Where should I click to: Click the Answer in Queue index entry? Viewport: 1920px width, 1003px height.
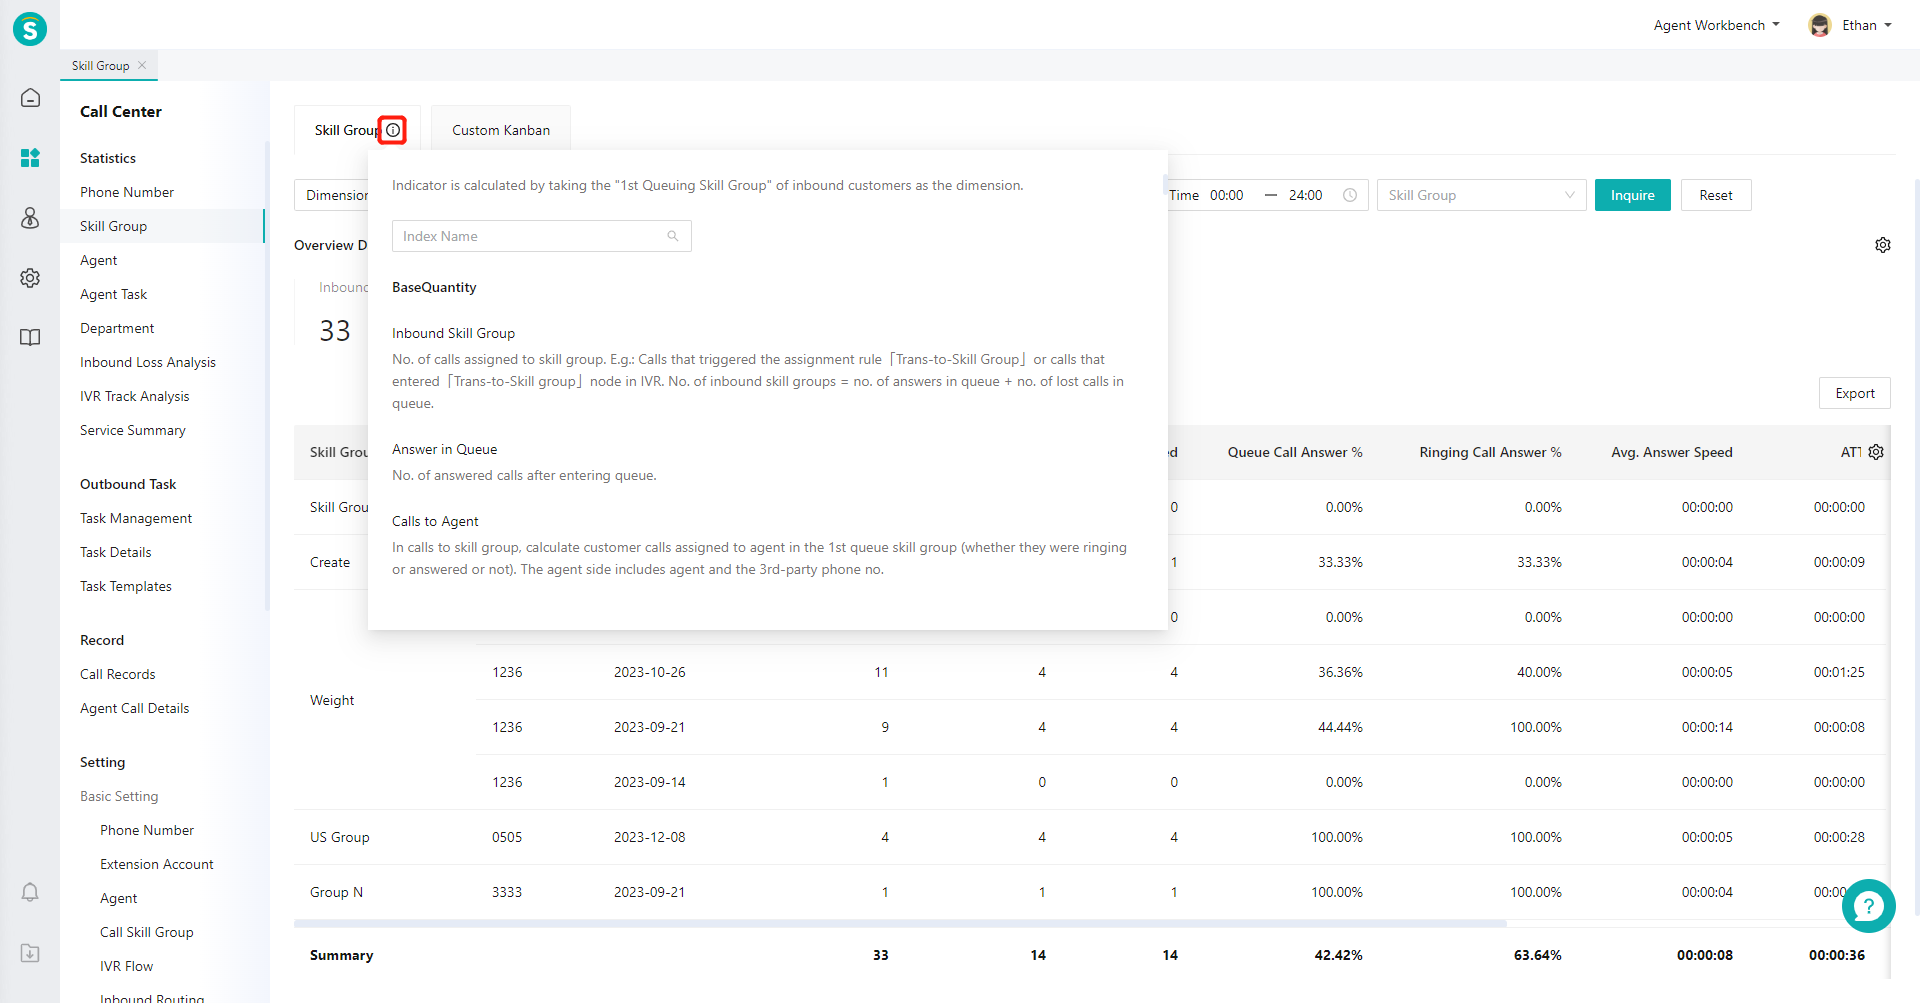click(x=444, y=449)
